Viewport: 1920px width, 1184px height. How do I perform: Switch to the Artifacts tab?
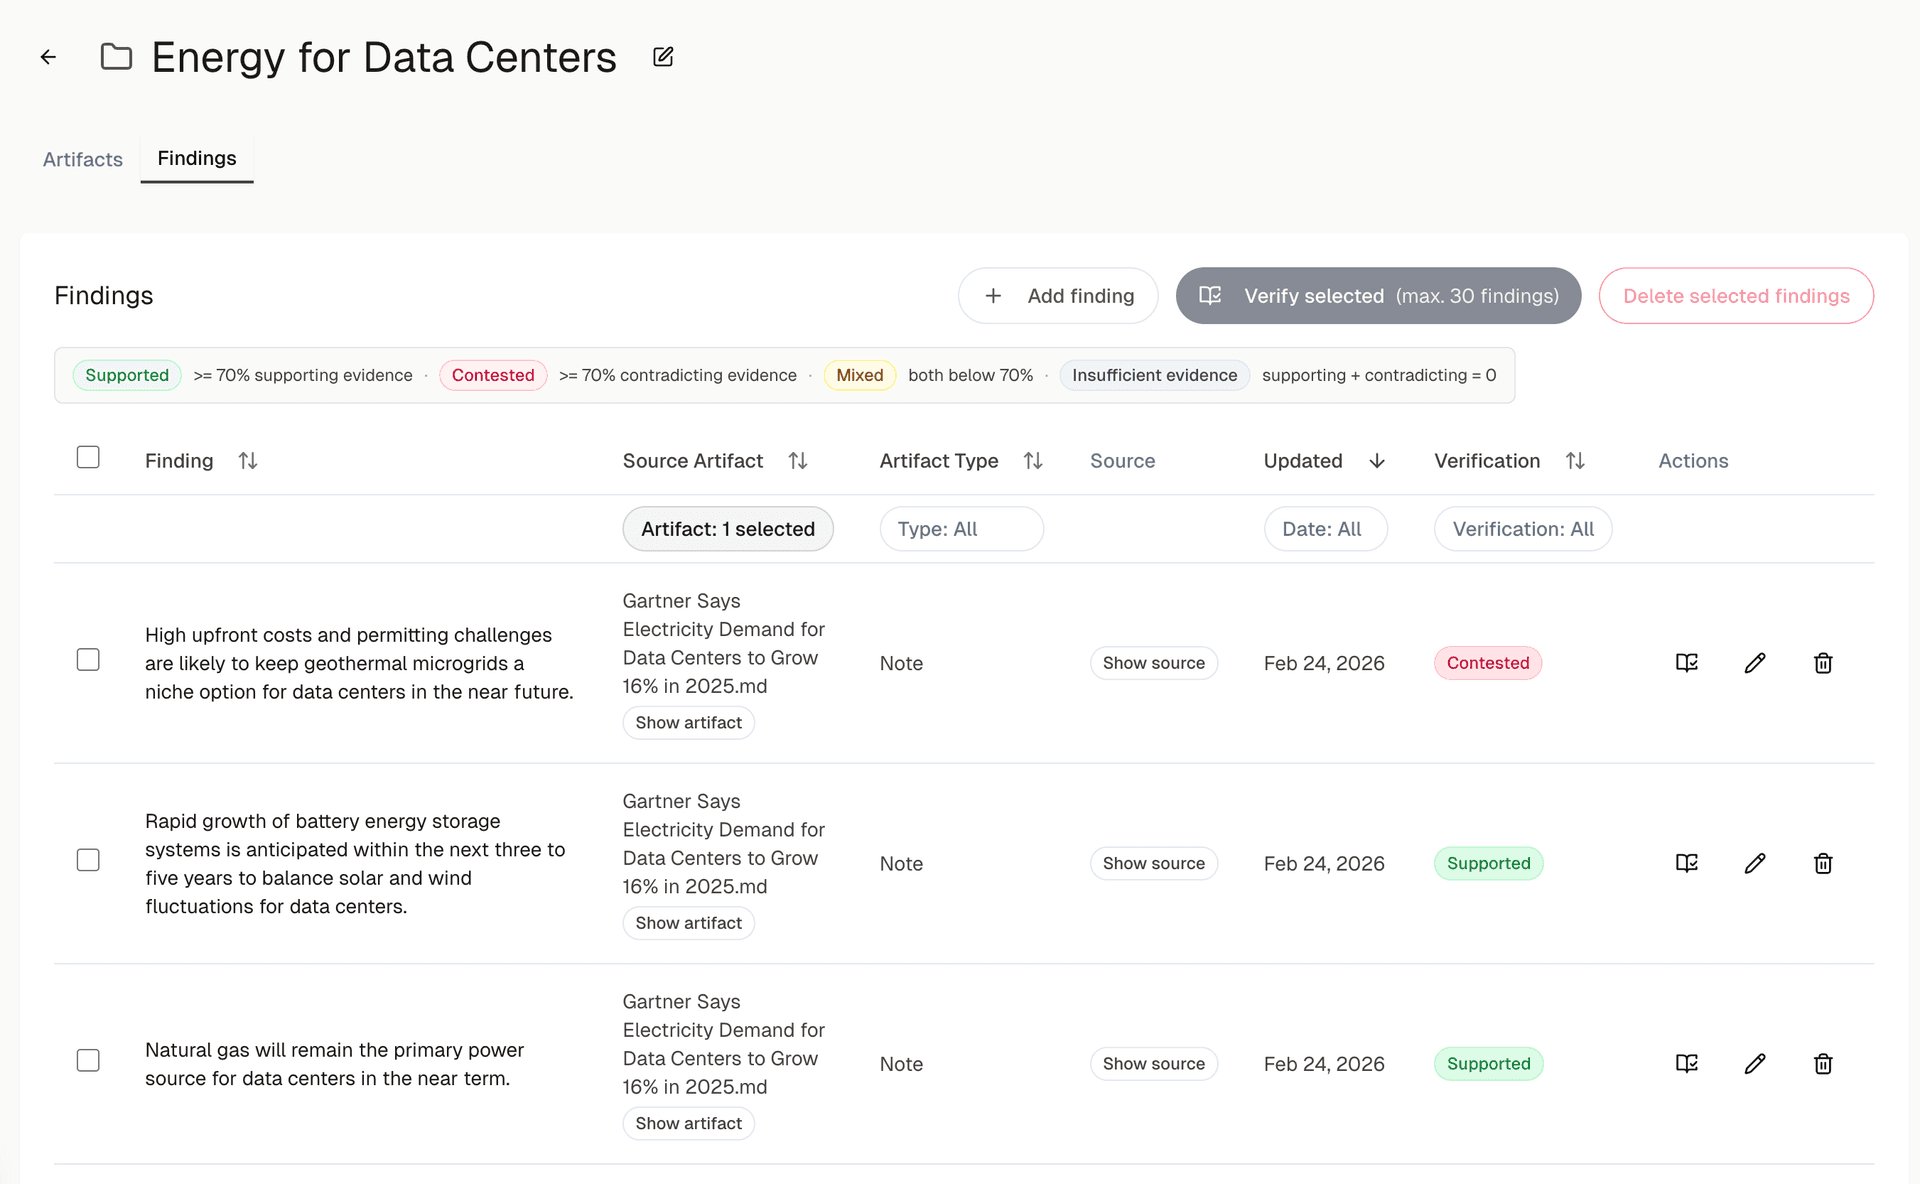point(83,159)
